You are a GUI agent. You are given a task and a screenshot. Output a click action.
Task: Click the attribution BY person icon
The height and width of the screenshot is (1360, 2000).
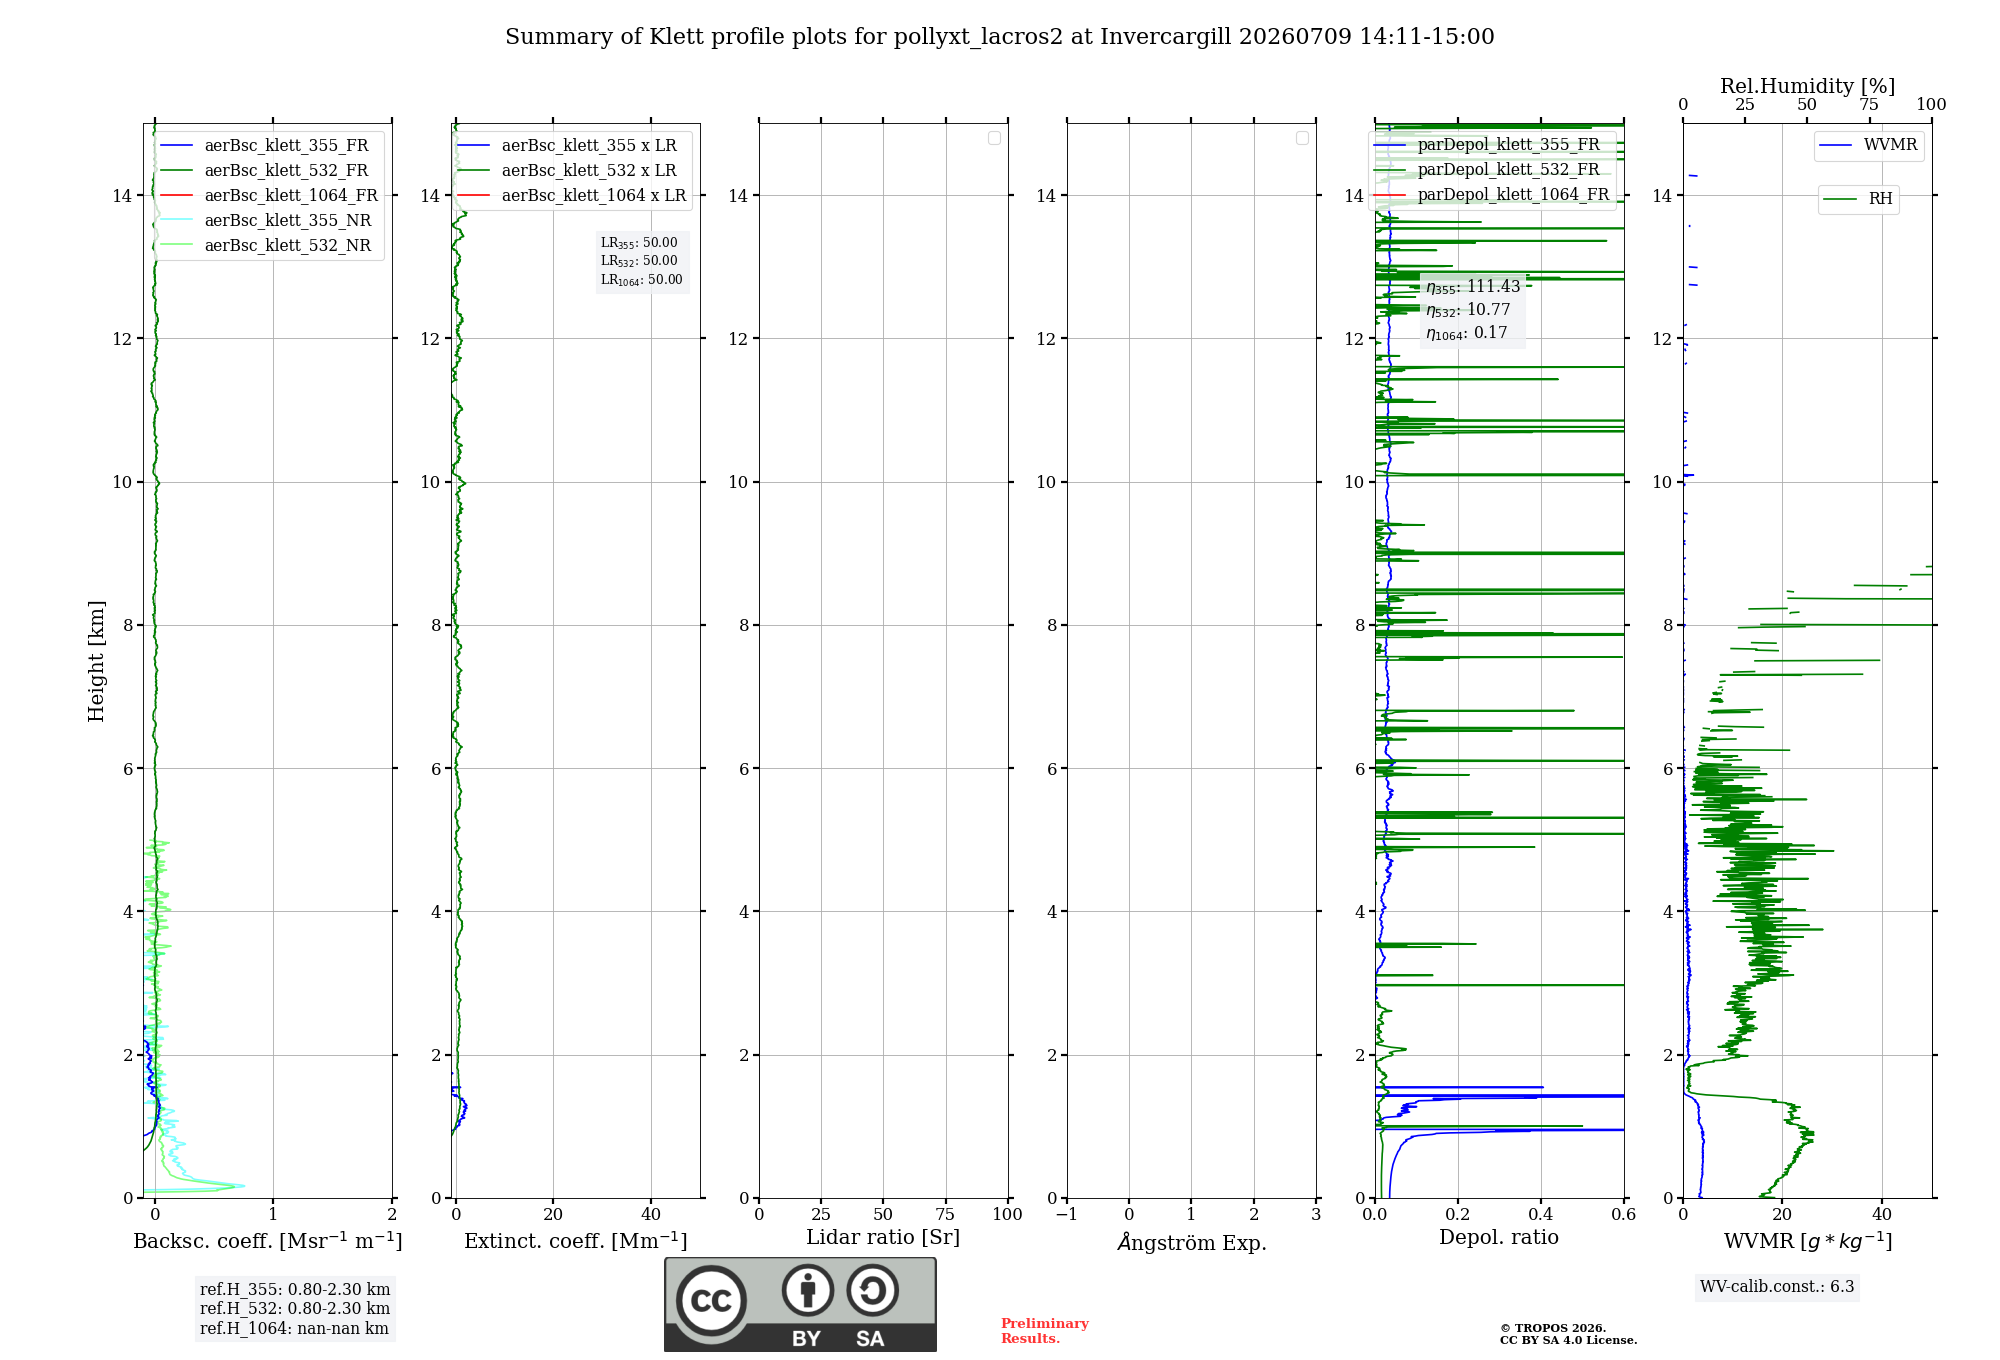[x=808, y=1290]
